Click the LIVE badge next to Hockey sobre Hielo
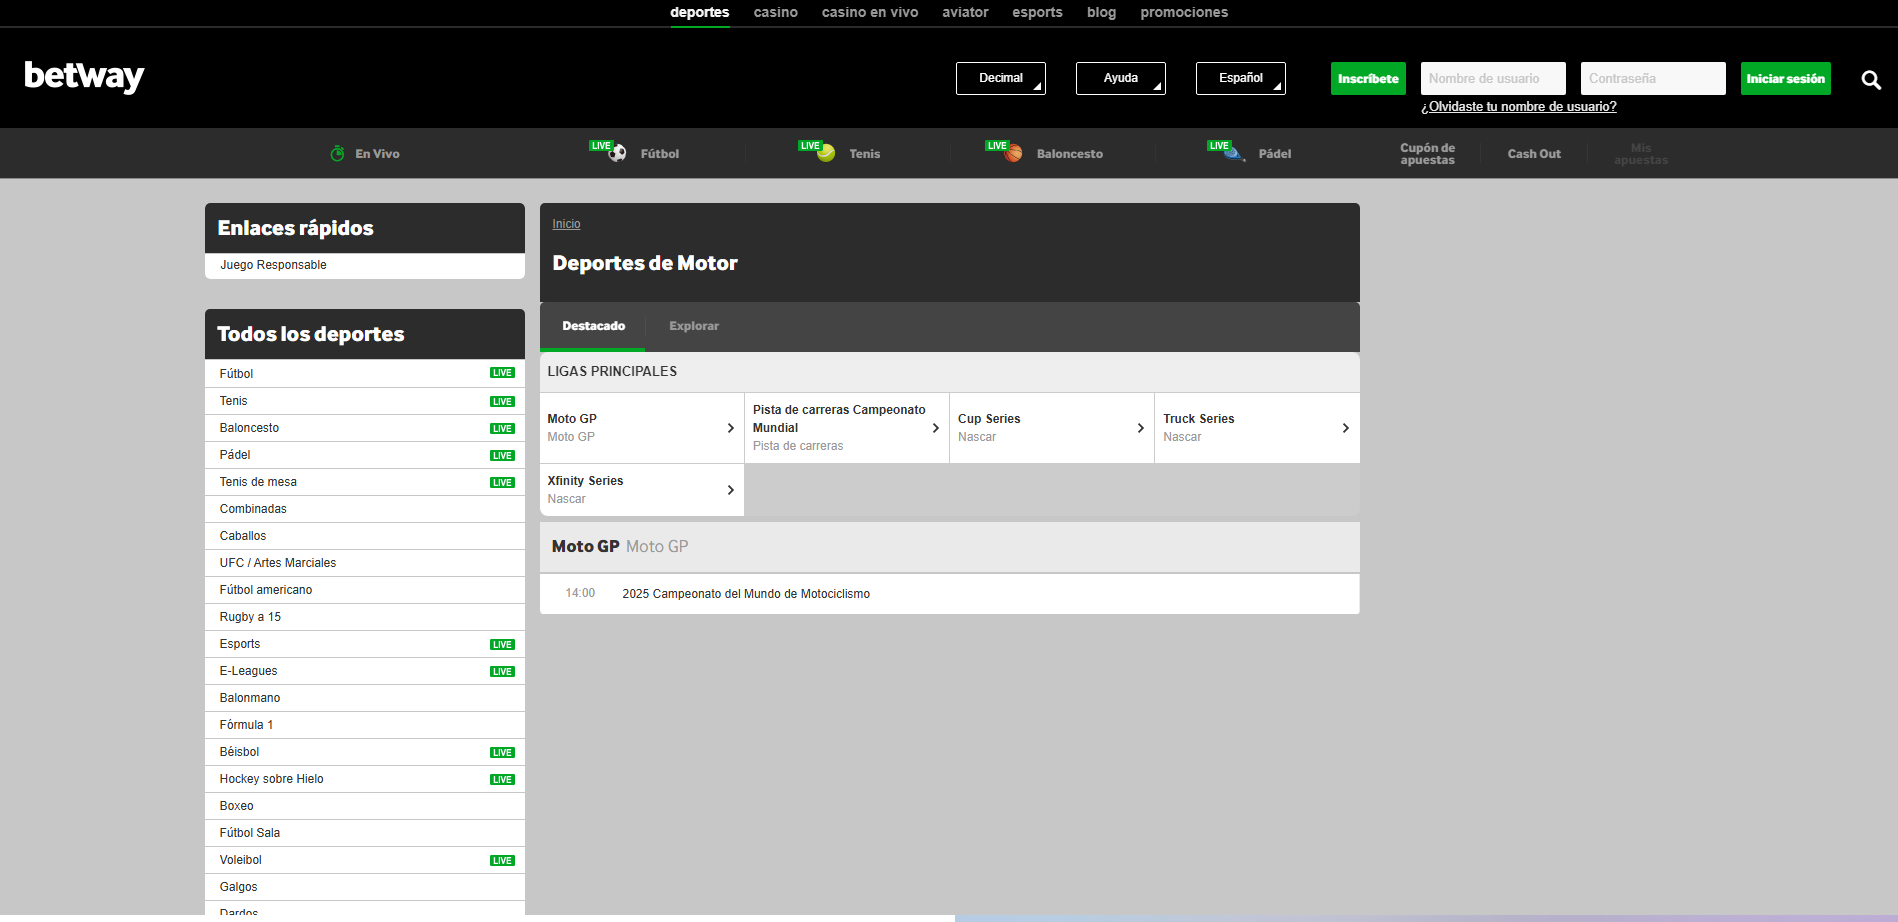 [502, 780]
